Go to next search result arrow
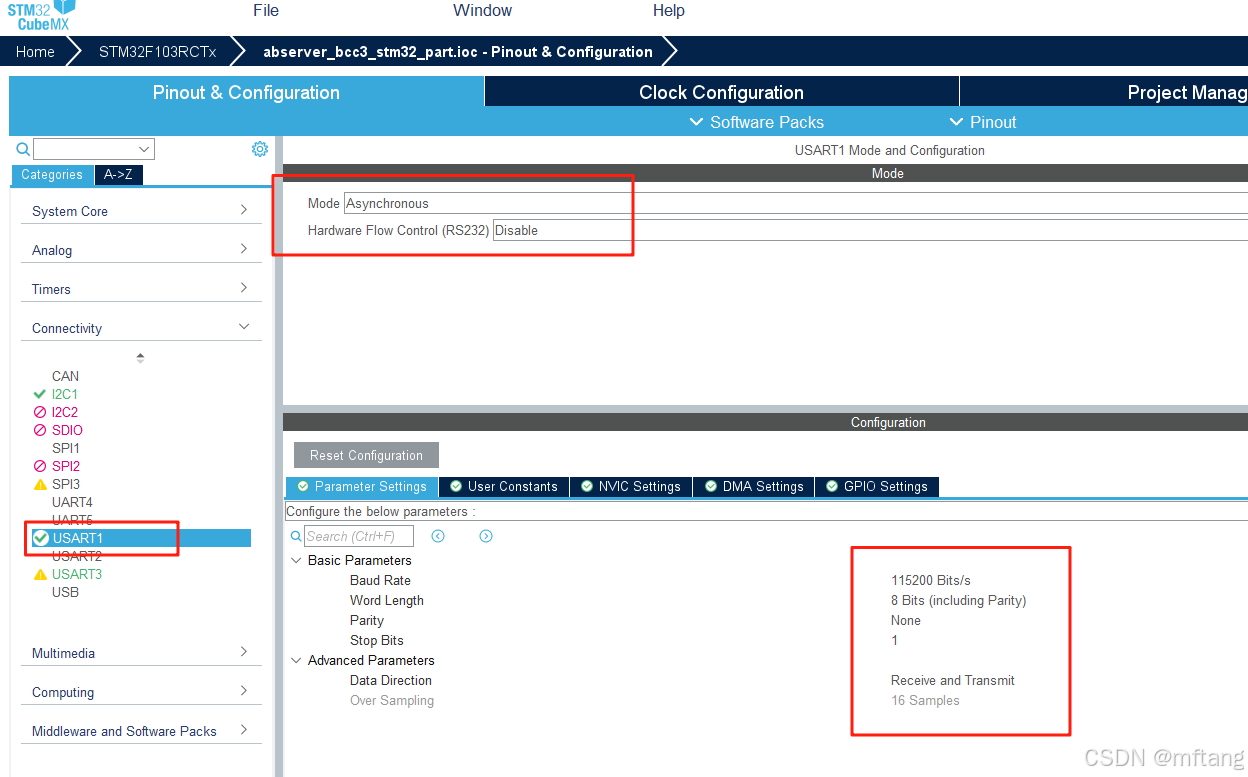Image resolution: width=1248 pixels, height=777 pixels. [x=486, y=536]
